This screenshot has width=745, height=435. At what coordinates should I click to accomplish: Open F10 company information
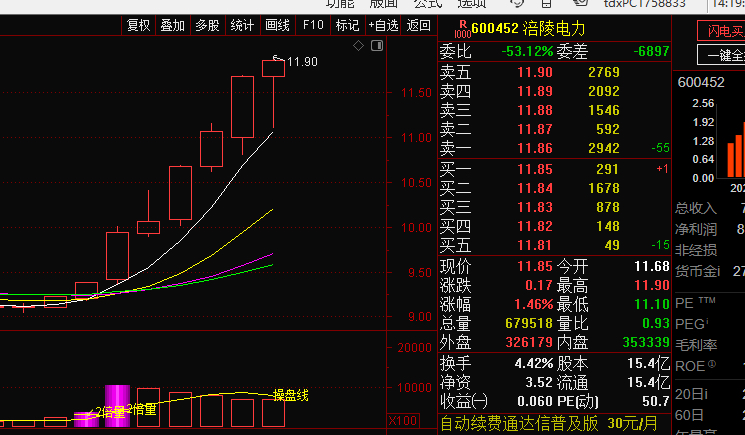(313, 25)
